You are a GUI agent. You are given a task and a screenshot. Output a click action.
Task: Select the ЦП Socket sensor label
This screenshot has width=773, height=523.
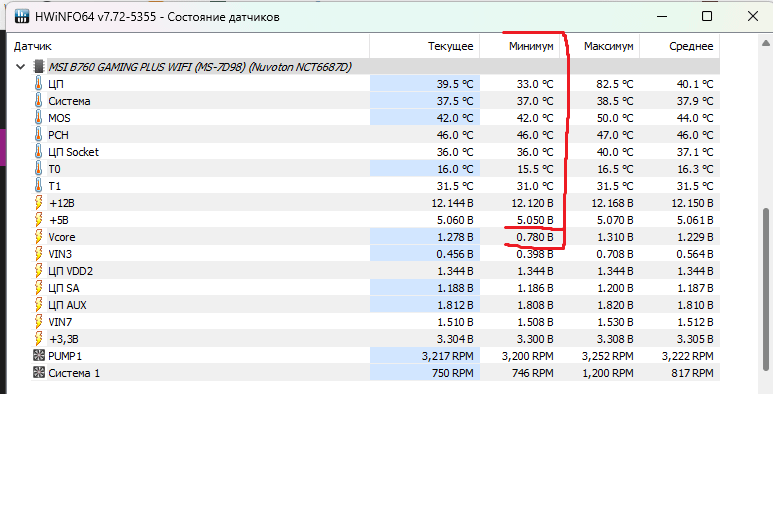[x=73, y=152]
